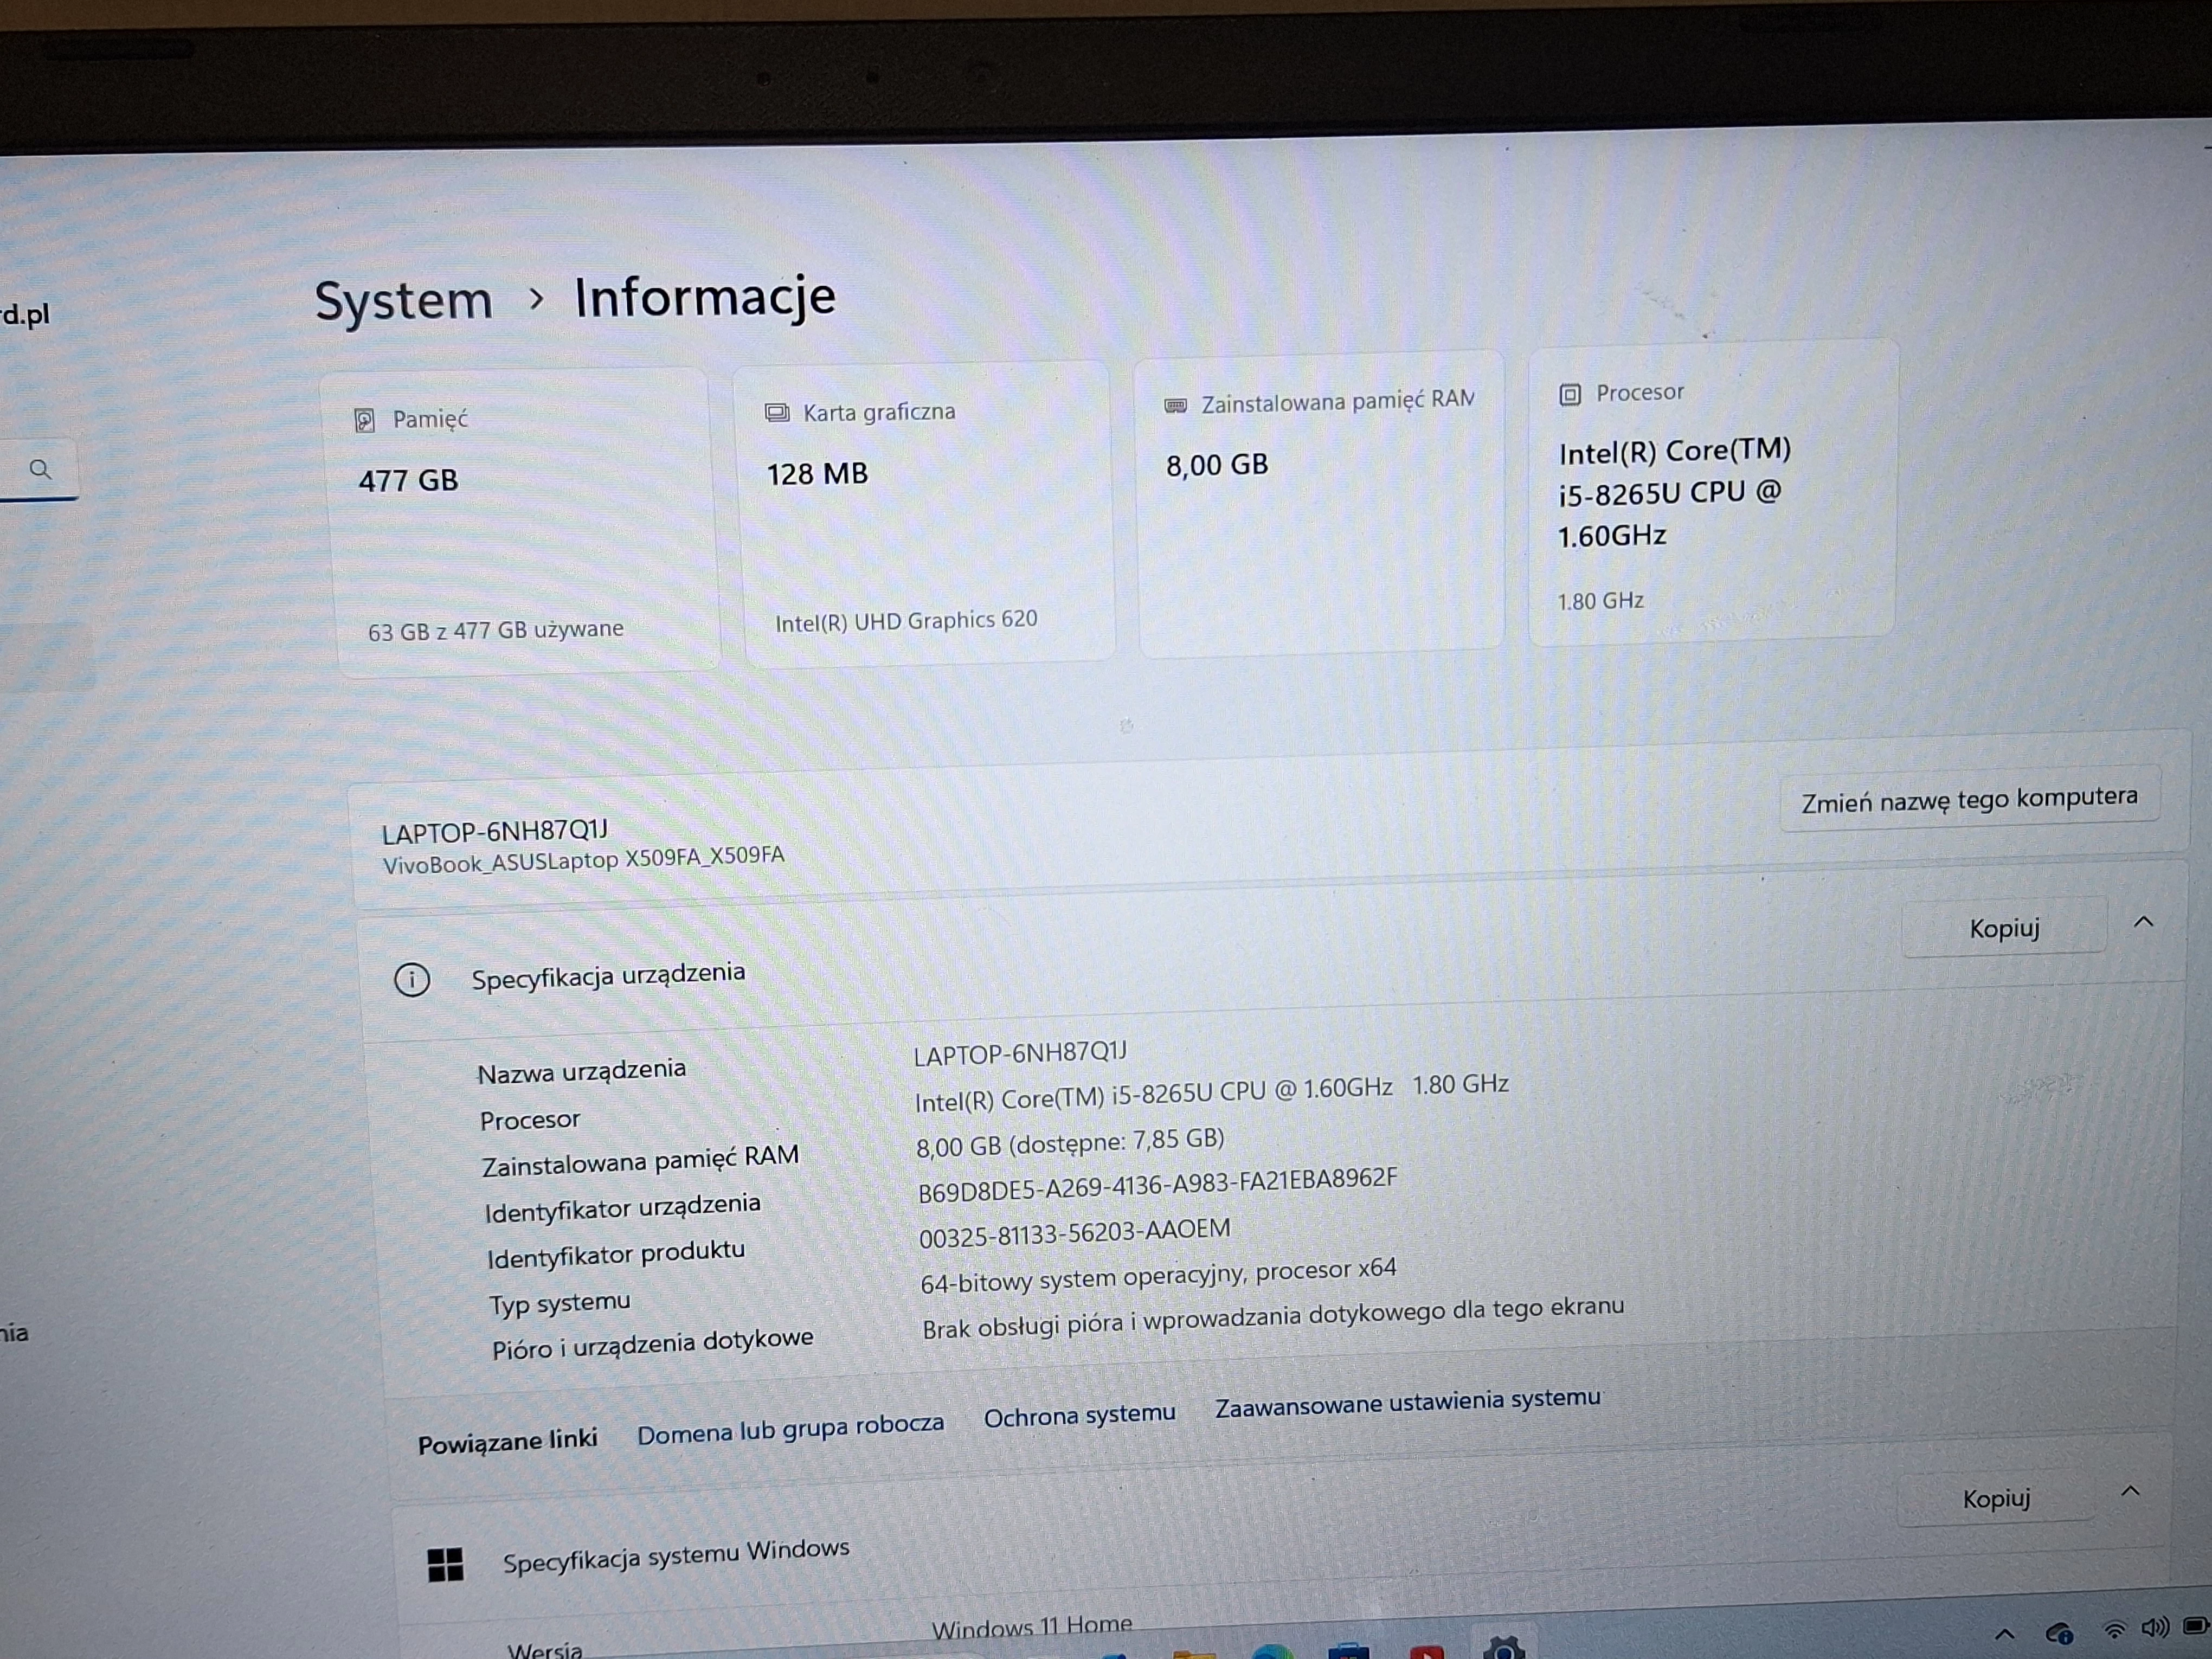Click the Powiązane linki label
The height and width of the screenshot is (1659, 2212).
[507, 1441]
